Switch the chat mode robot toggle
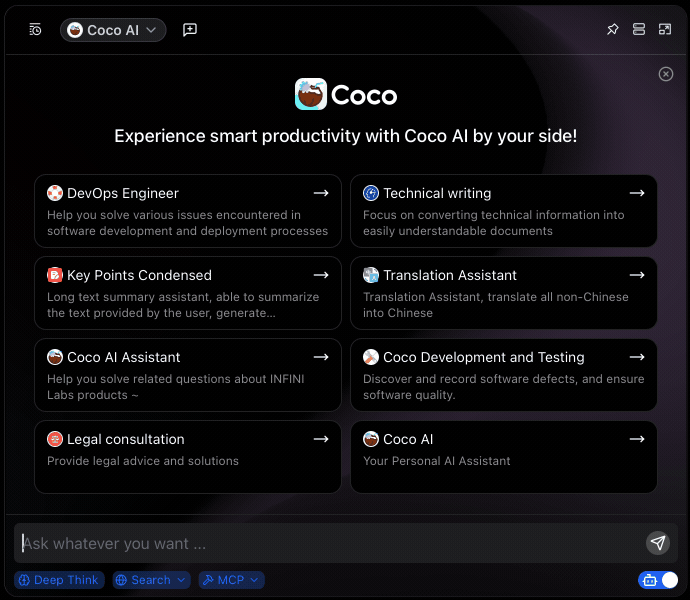This screenshot has width=690, height=600. (658, 580)
